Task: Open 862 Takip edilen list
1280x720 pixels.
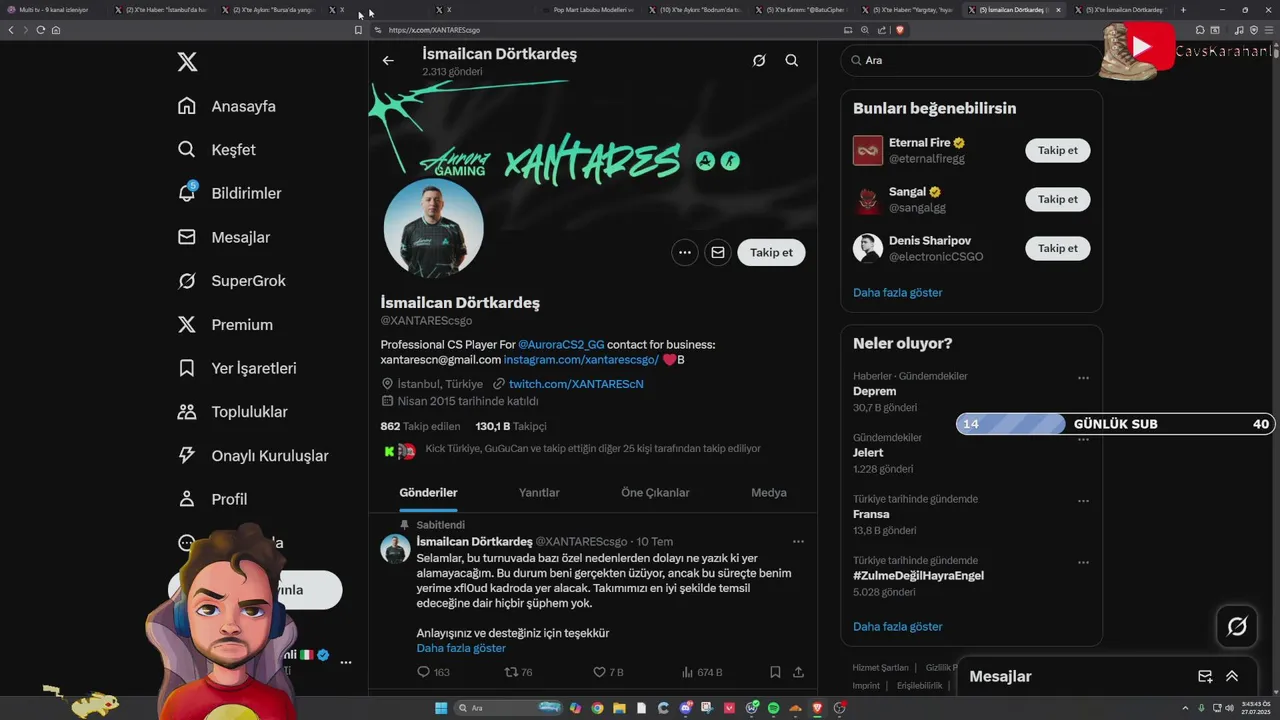Action: point(420,426)
